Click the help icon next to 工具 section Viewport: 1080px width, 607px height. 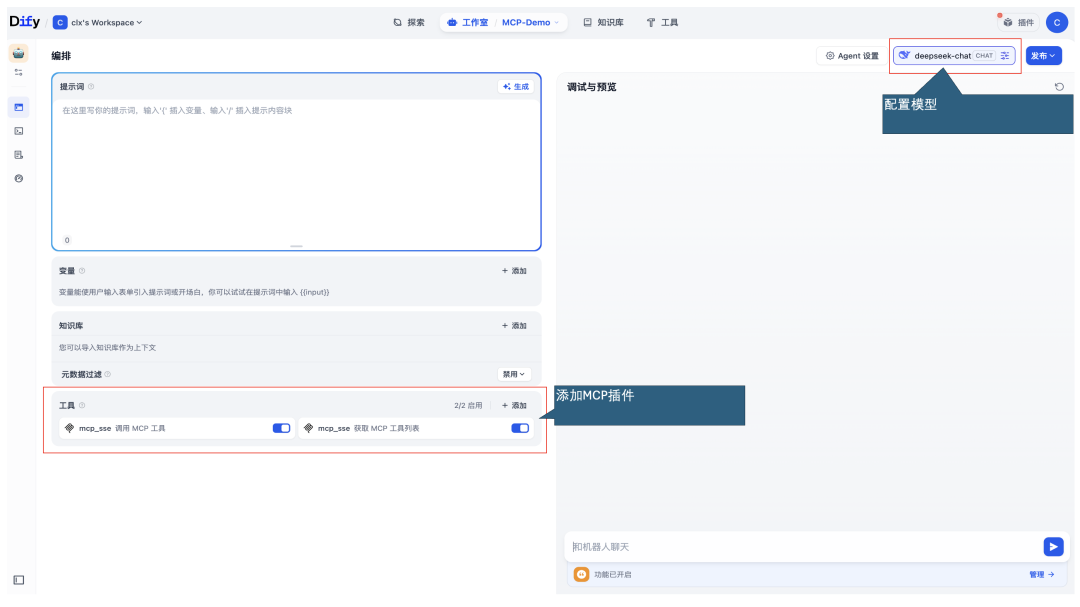pos(82,406)
